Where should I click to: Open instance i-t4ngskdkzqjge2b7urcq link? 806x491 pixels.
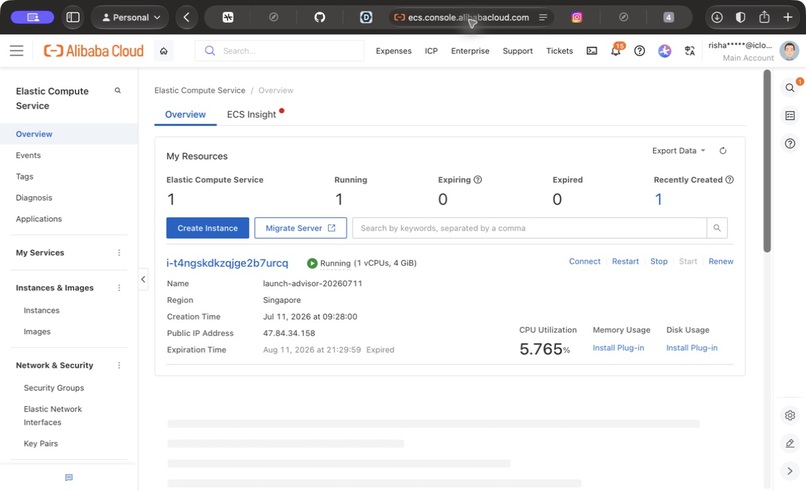coord(227,263)
